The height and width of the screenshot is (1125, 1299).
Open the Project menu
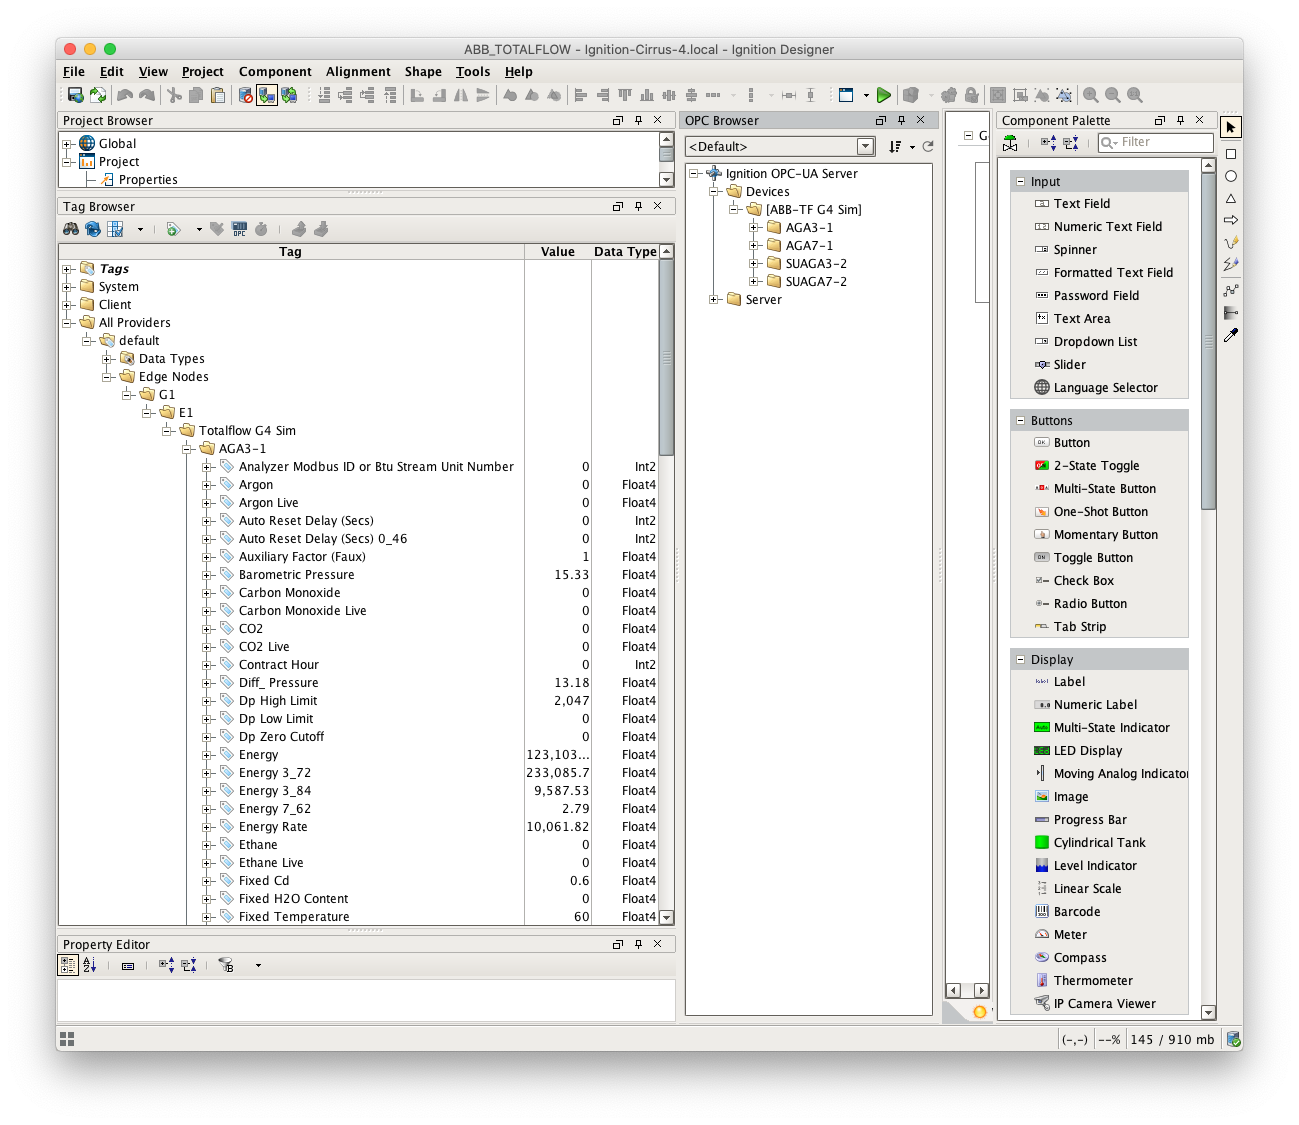[203, 72]
